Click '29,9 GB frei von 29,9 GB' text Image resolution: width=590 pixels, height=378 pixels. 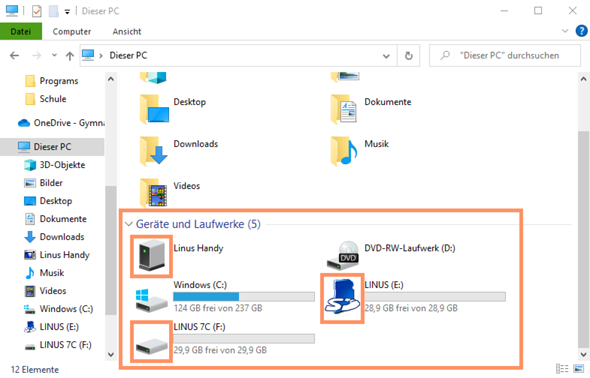pyautogui.click(x=220, y=350)
